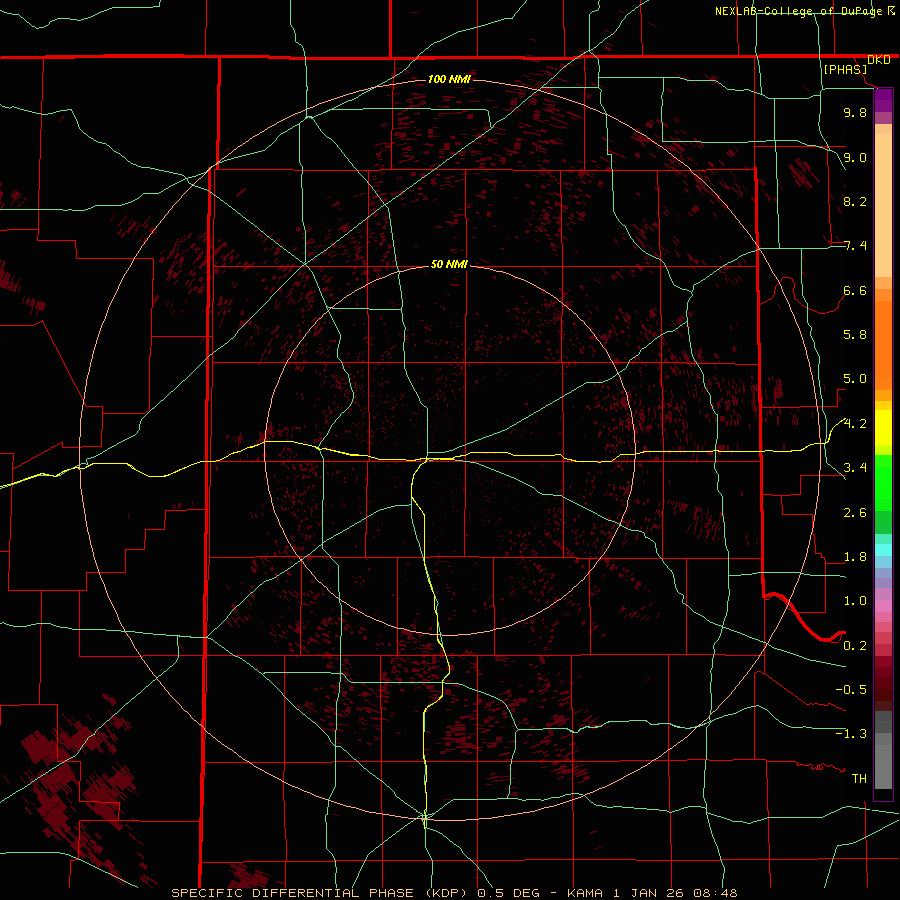Viewport: 900px width, 900px height.
Task: Click the "DKD" label above the color bar
Action: point(878,60)
